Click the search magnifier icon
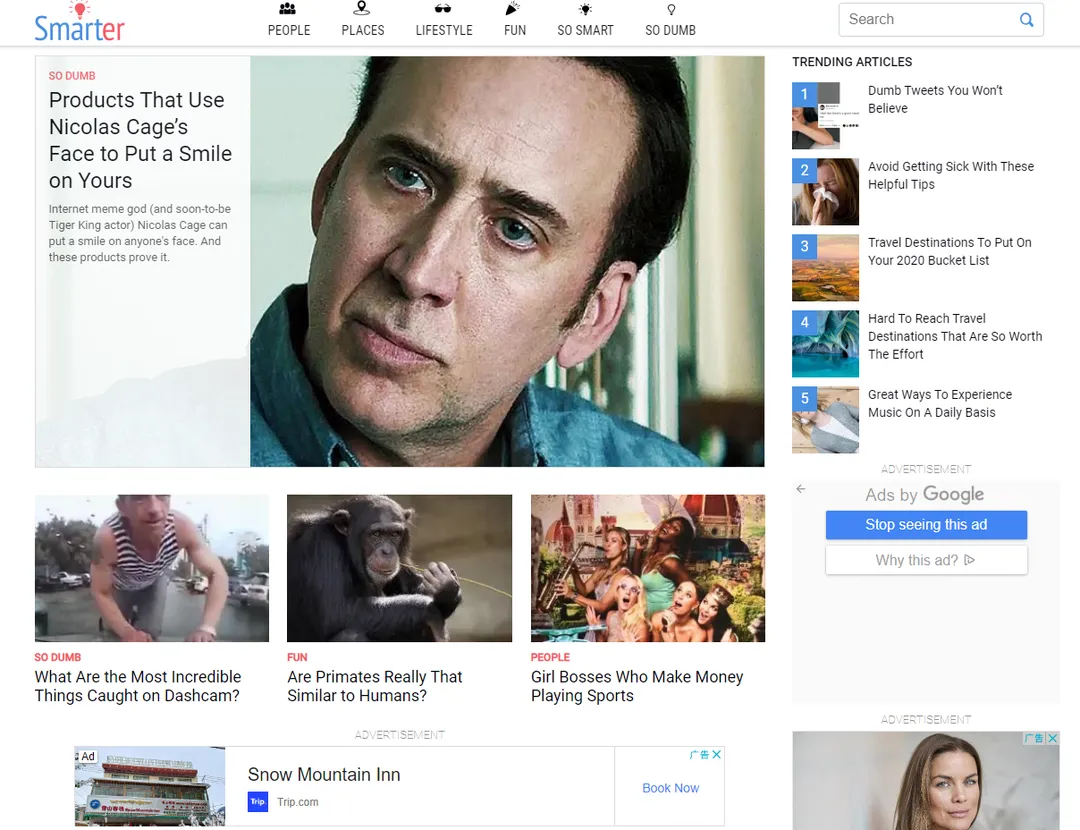Screen dimensions: 1080x830 pyautogui.click(x=1026, y=20)
